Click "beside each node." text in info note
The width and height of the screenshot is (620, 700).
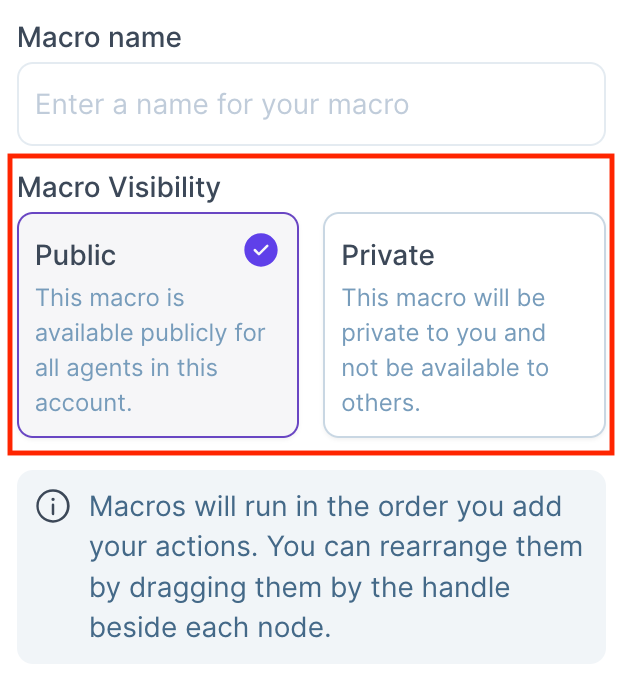pyautogui.click(x=210, y=627)
